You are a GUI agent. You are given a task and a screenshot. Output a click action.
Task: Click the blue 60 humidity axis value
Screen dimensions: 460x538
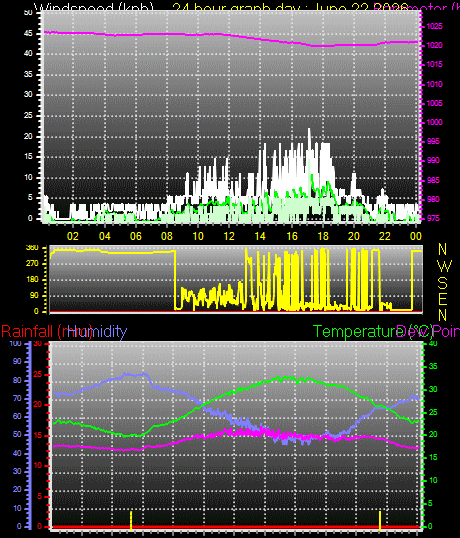(17, 416)
